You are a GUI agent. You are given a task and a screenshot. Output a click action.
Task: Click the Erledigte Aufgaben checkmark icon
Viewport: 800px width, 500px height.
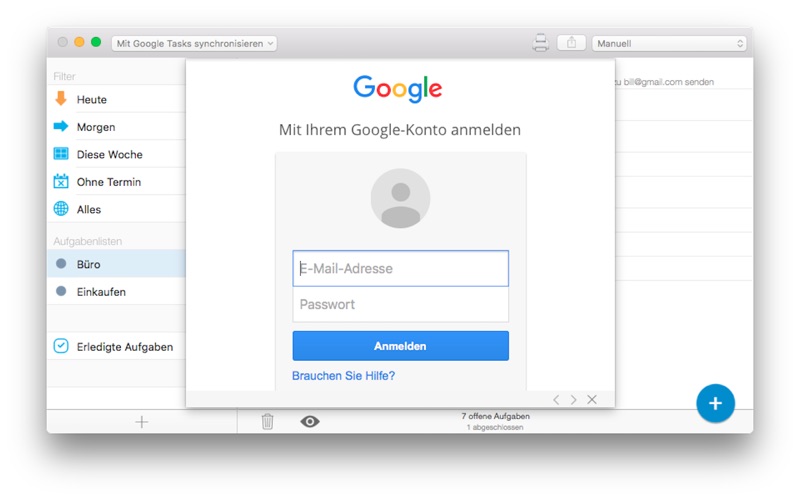[x=61, y=346]
